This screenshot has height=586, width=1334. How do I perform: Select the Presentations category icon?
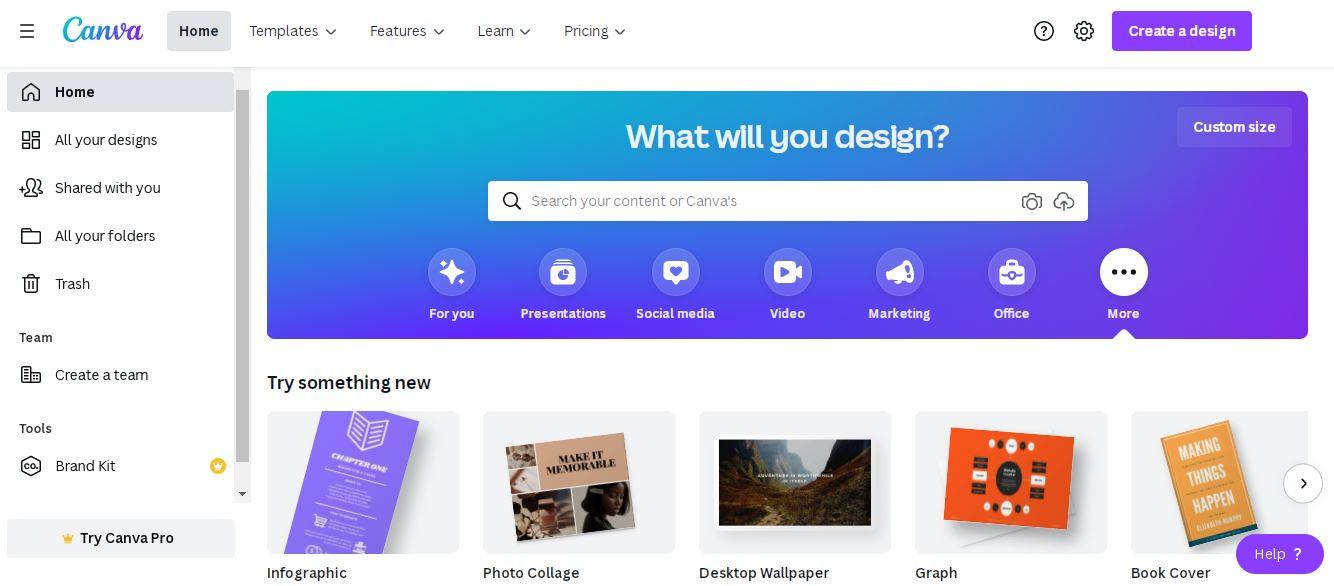click(563, 272)
